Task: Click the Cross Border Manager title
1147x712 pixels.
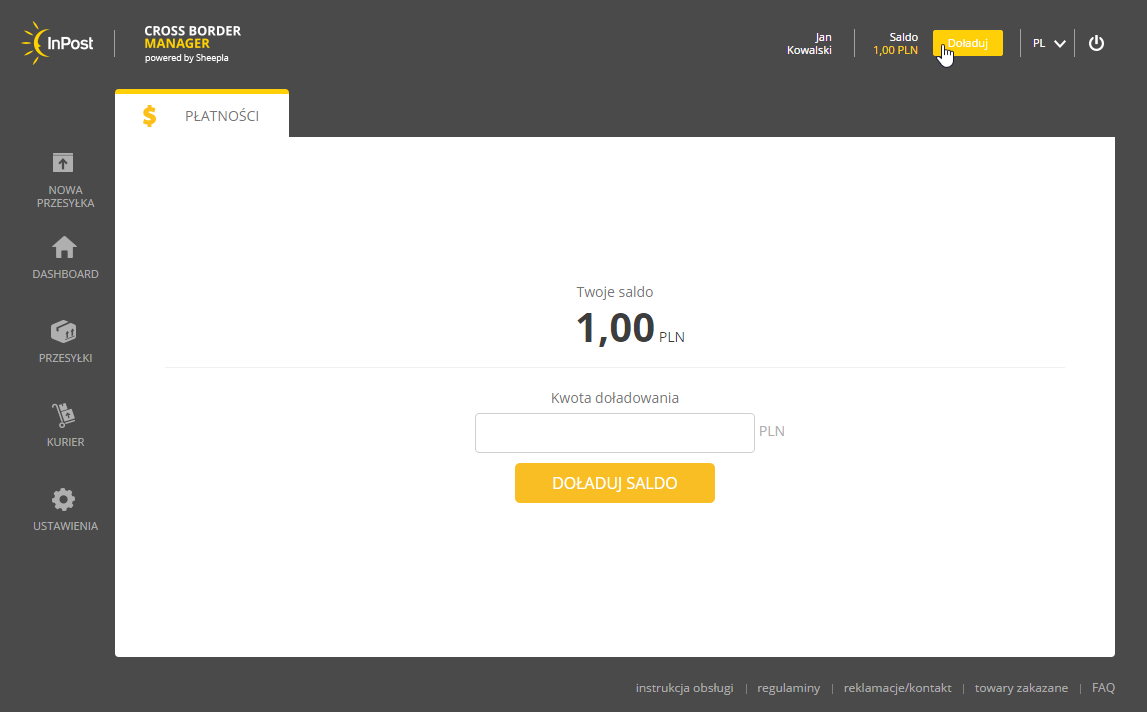Action: 192,37
